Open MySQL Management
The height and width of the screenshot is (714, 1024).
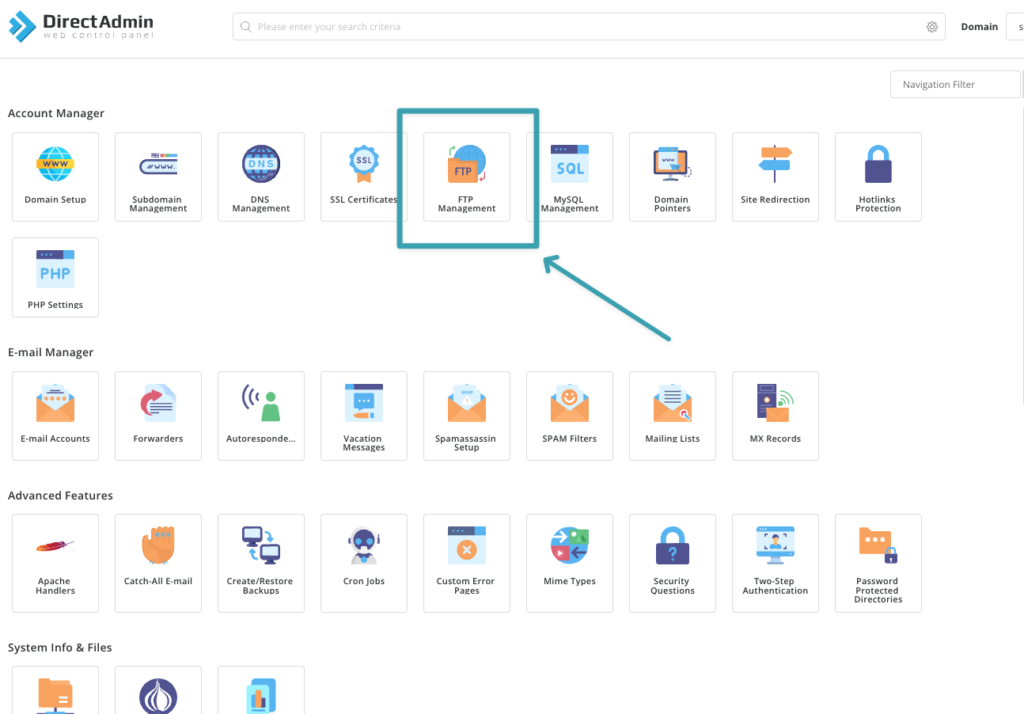(569, 177)
